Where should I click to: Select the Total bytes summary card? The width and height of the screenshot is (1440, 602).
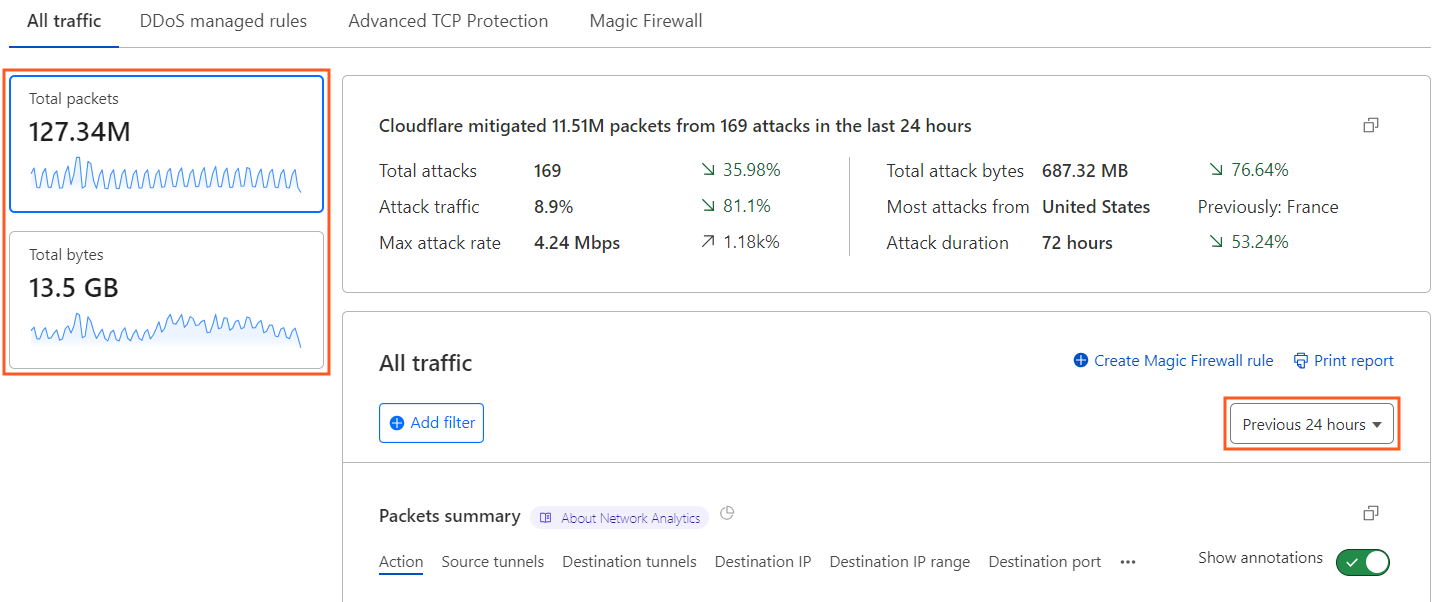tap(166, 300)
